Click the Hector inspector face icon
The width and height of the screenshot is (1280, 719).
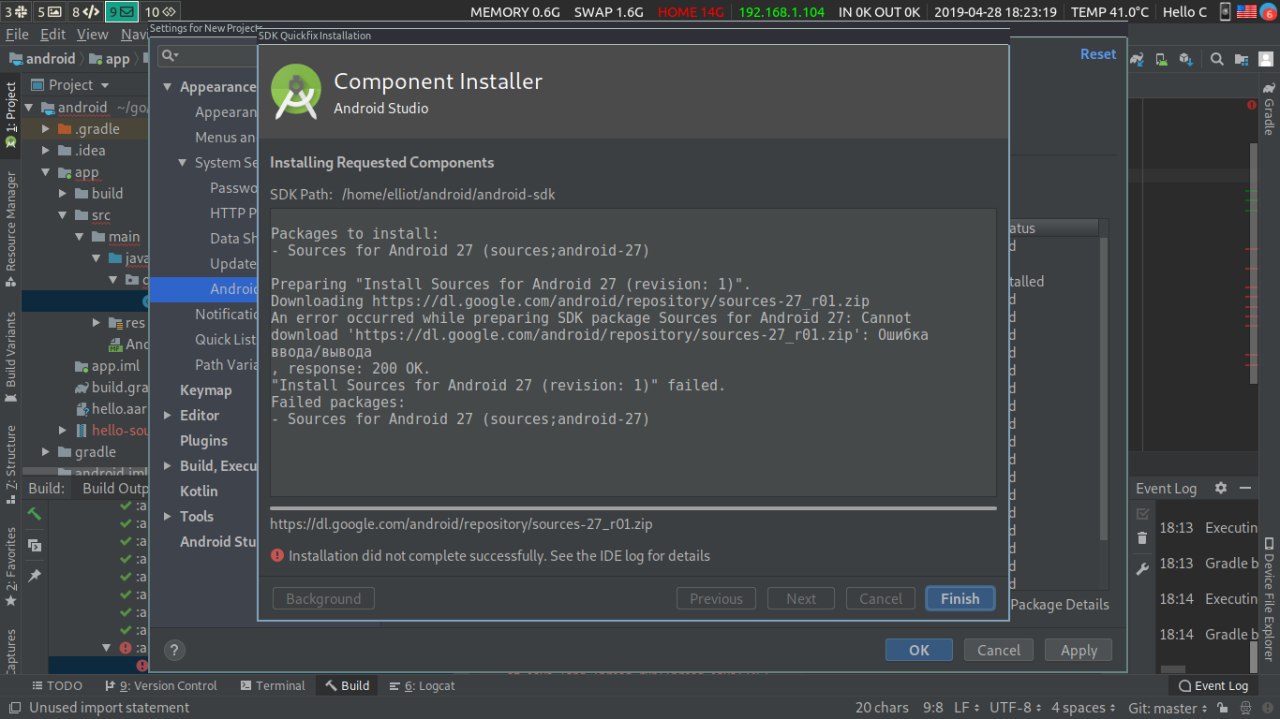[1247, 707]
